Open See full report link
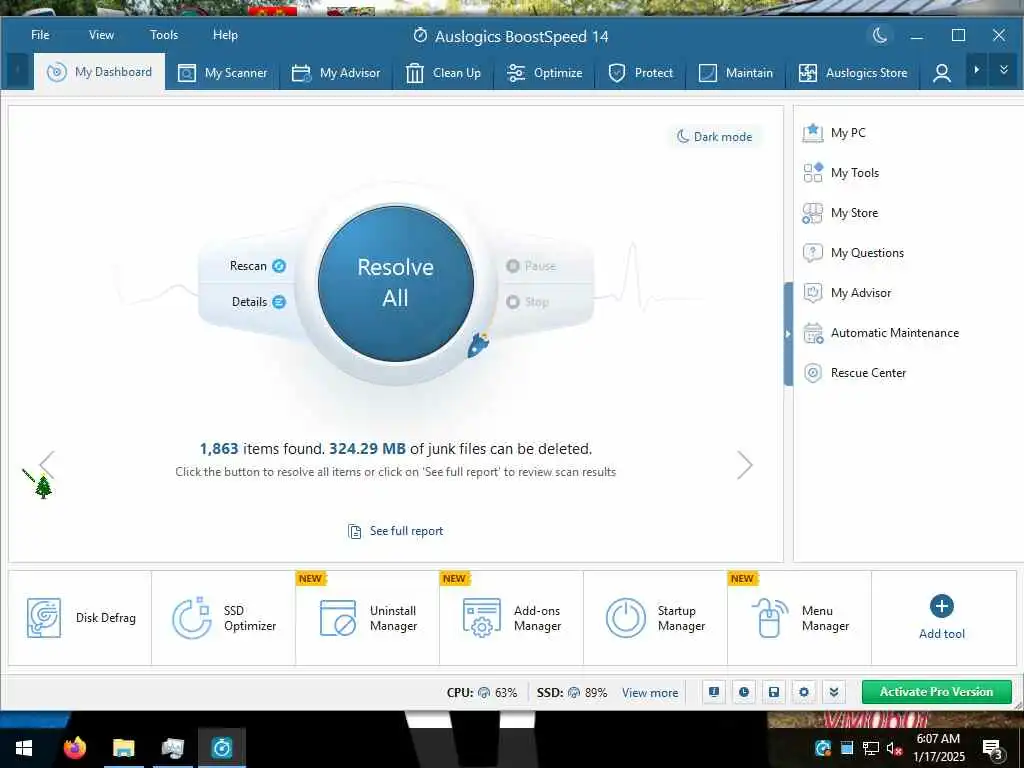1024x768 pixels. 396,531
